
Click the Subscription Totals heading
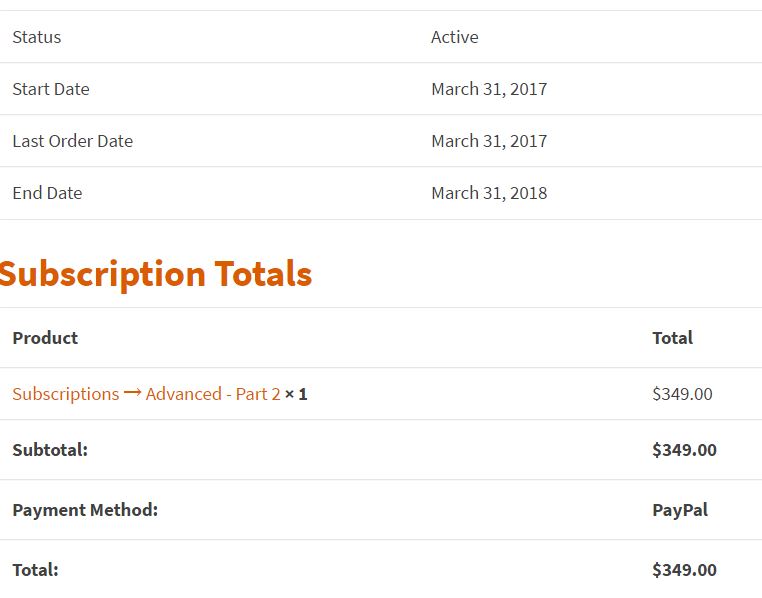click(155, 274)
